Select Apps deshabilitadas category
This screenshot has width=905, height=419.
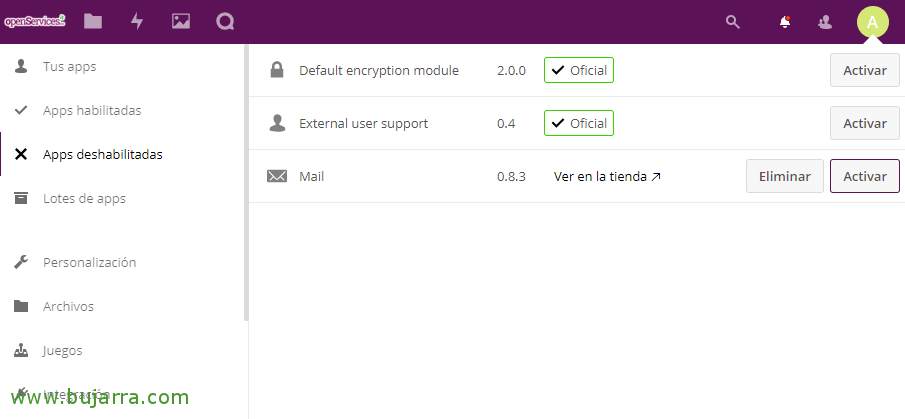click(102, 154)
